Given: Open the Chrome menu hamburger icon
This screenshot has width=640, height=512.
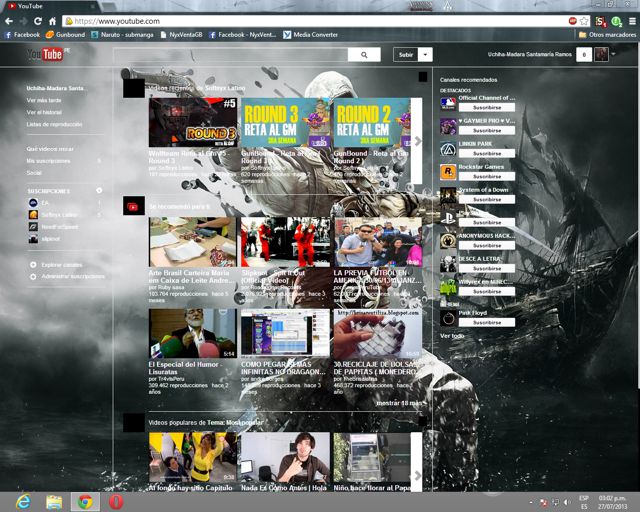Looking at the screenshot, I should coord(632,21).
